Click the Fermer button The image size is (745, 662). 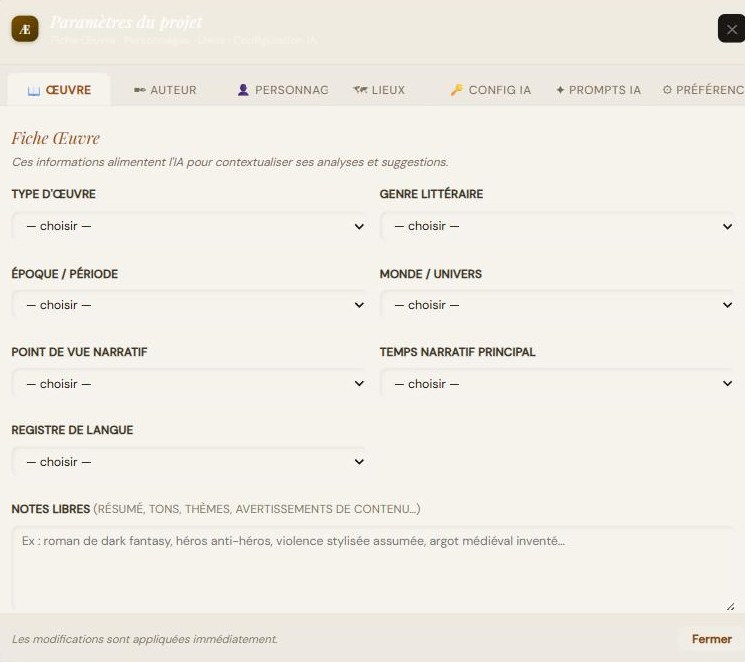pyautogui.click(x=711, y=639)
